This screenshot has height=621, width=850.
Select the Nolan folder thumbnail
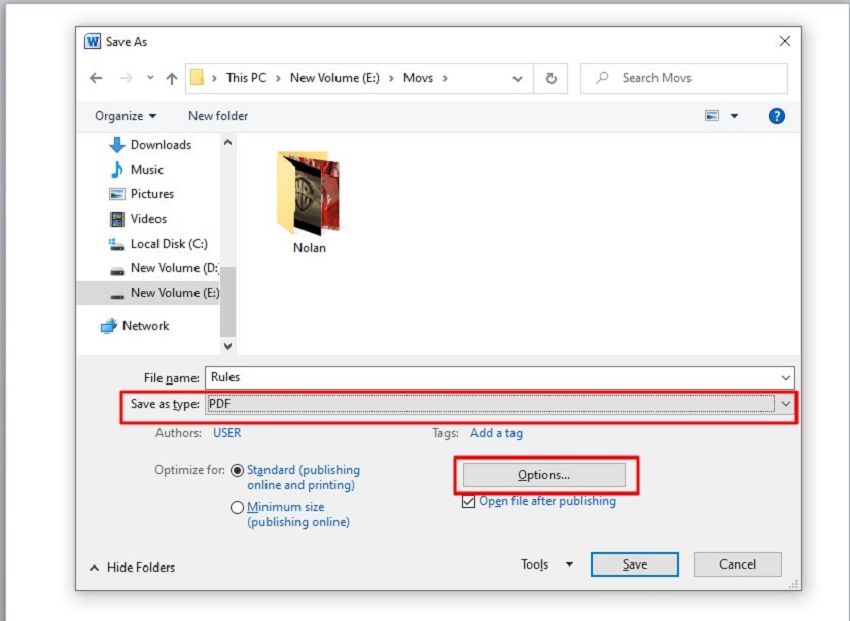309,193
